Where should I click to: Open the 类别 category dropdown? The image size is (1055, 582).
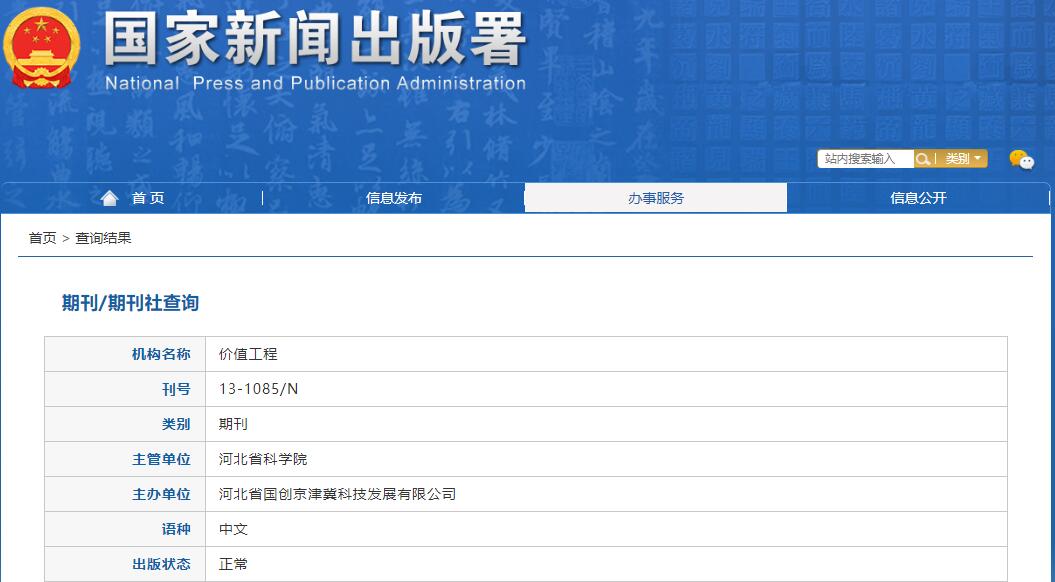click(x=963, y=159)
